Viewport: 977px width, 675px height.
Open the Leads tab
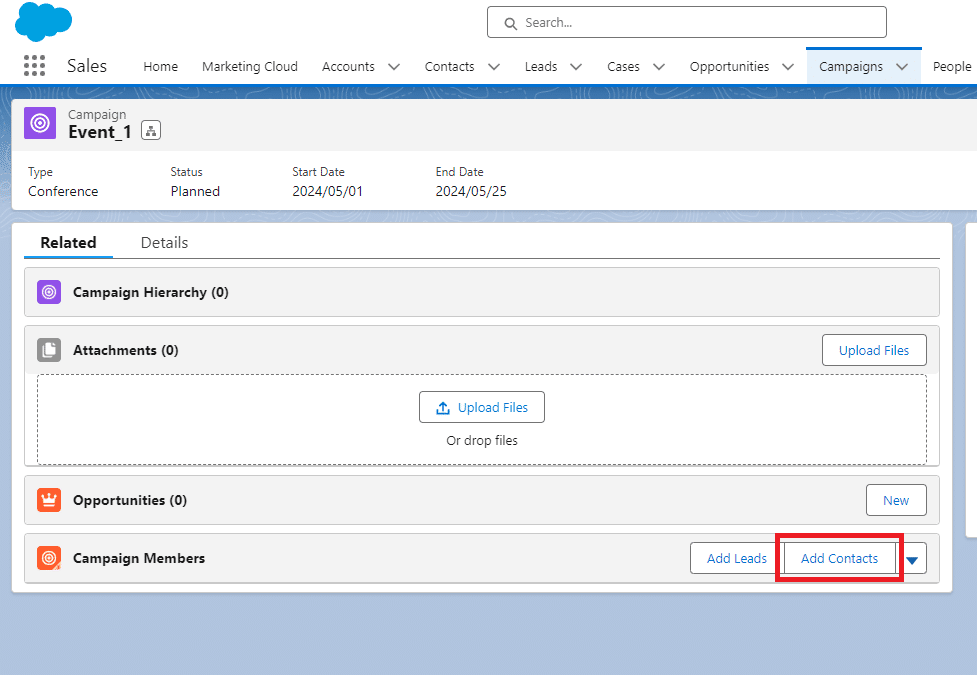pos(541,67)
